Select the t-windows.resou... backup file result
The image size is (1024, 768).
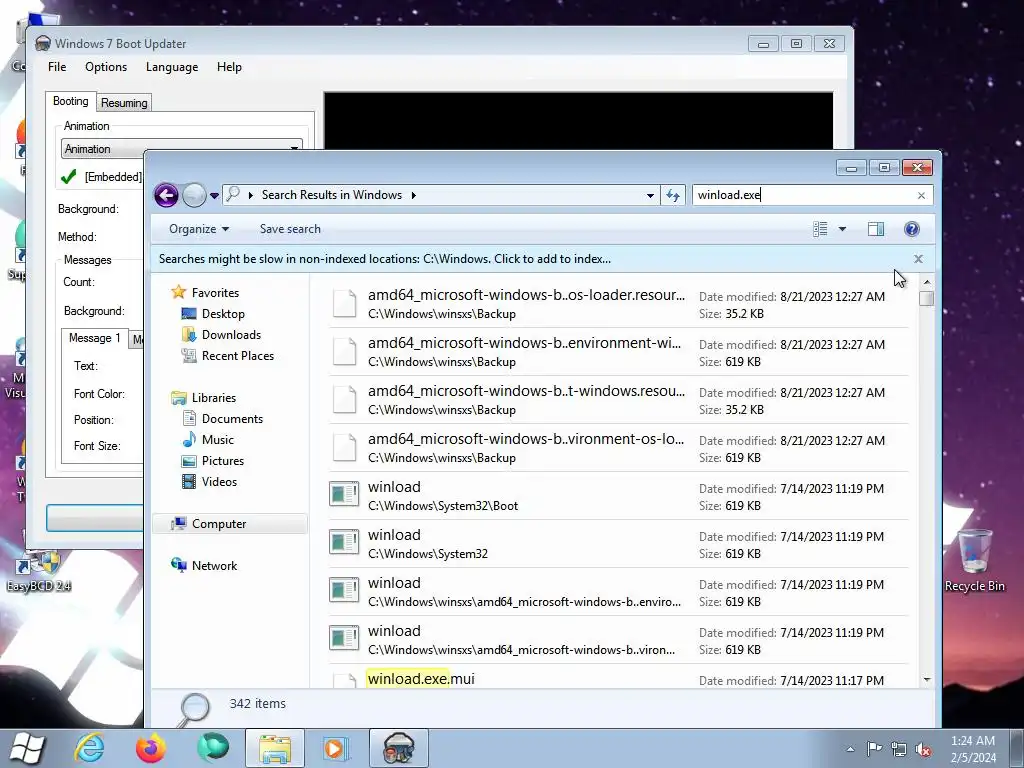618,400
